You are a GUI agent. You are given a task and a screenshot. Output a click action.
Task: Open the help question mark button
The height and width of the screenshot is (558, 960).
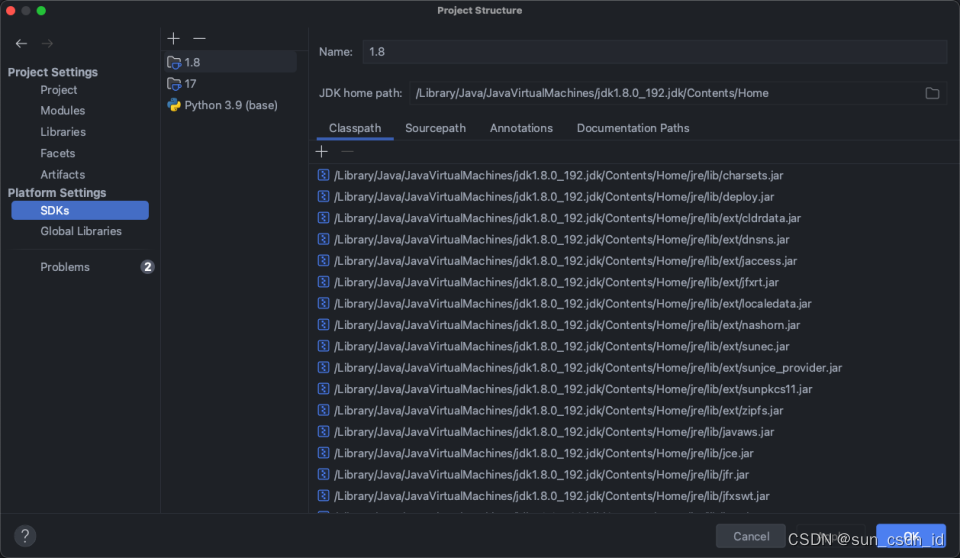[x=25, y=536]
